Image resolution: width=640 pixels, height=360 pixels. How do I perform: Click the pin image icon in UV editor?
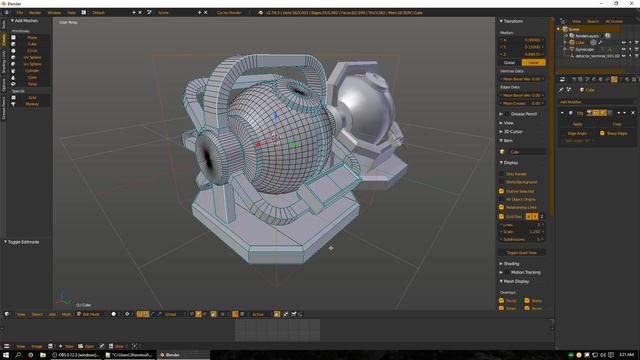pyautogui.click(x=102, y=346)
